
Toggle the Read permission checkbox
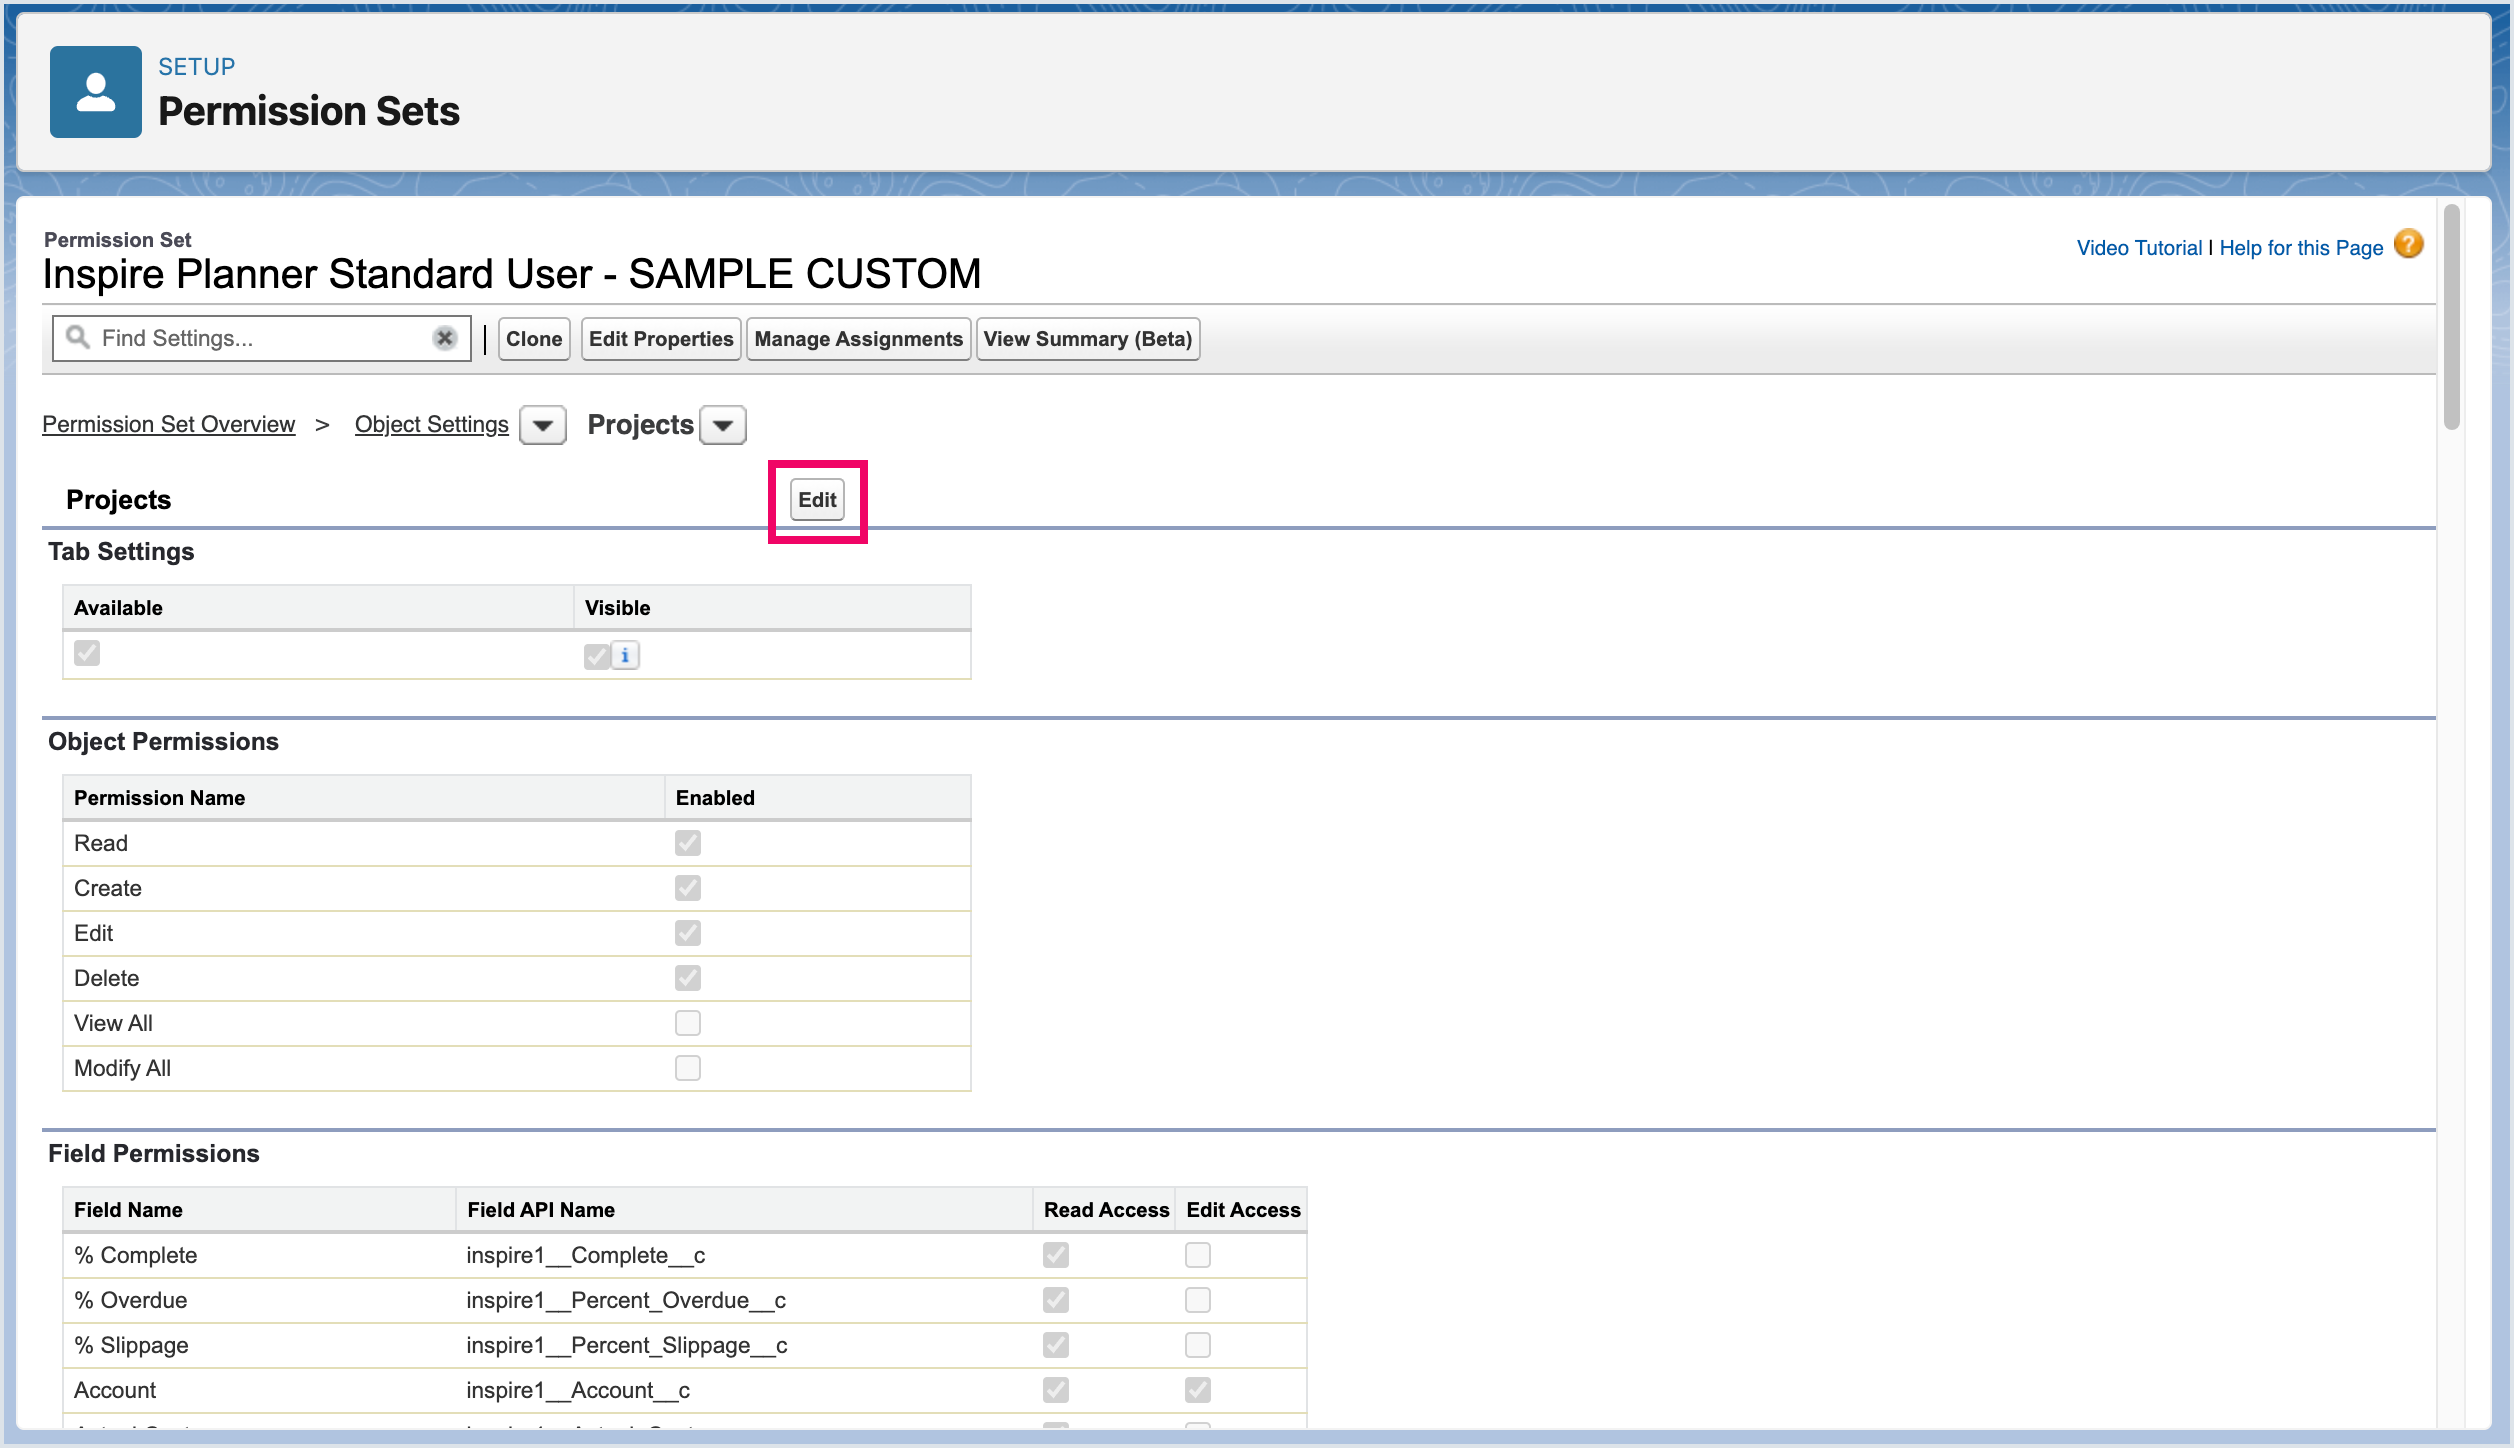point(688,843)
